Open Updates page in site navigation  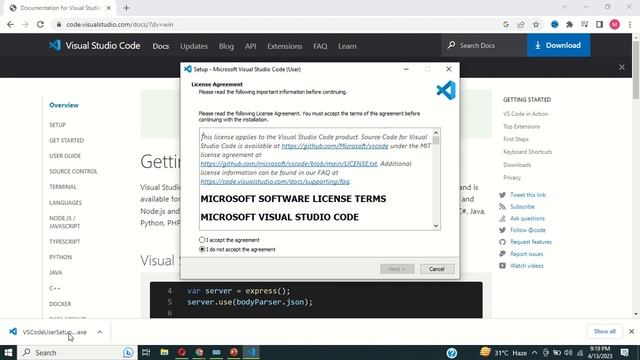[194, 46]
